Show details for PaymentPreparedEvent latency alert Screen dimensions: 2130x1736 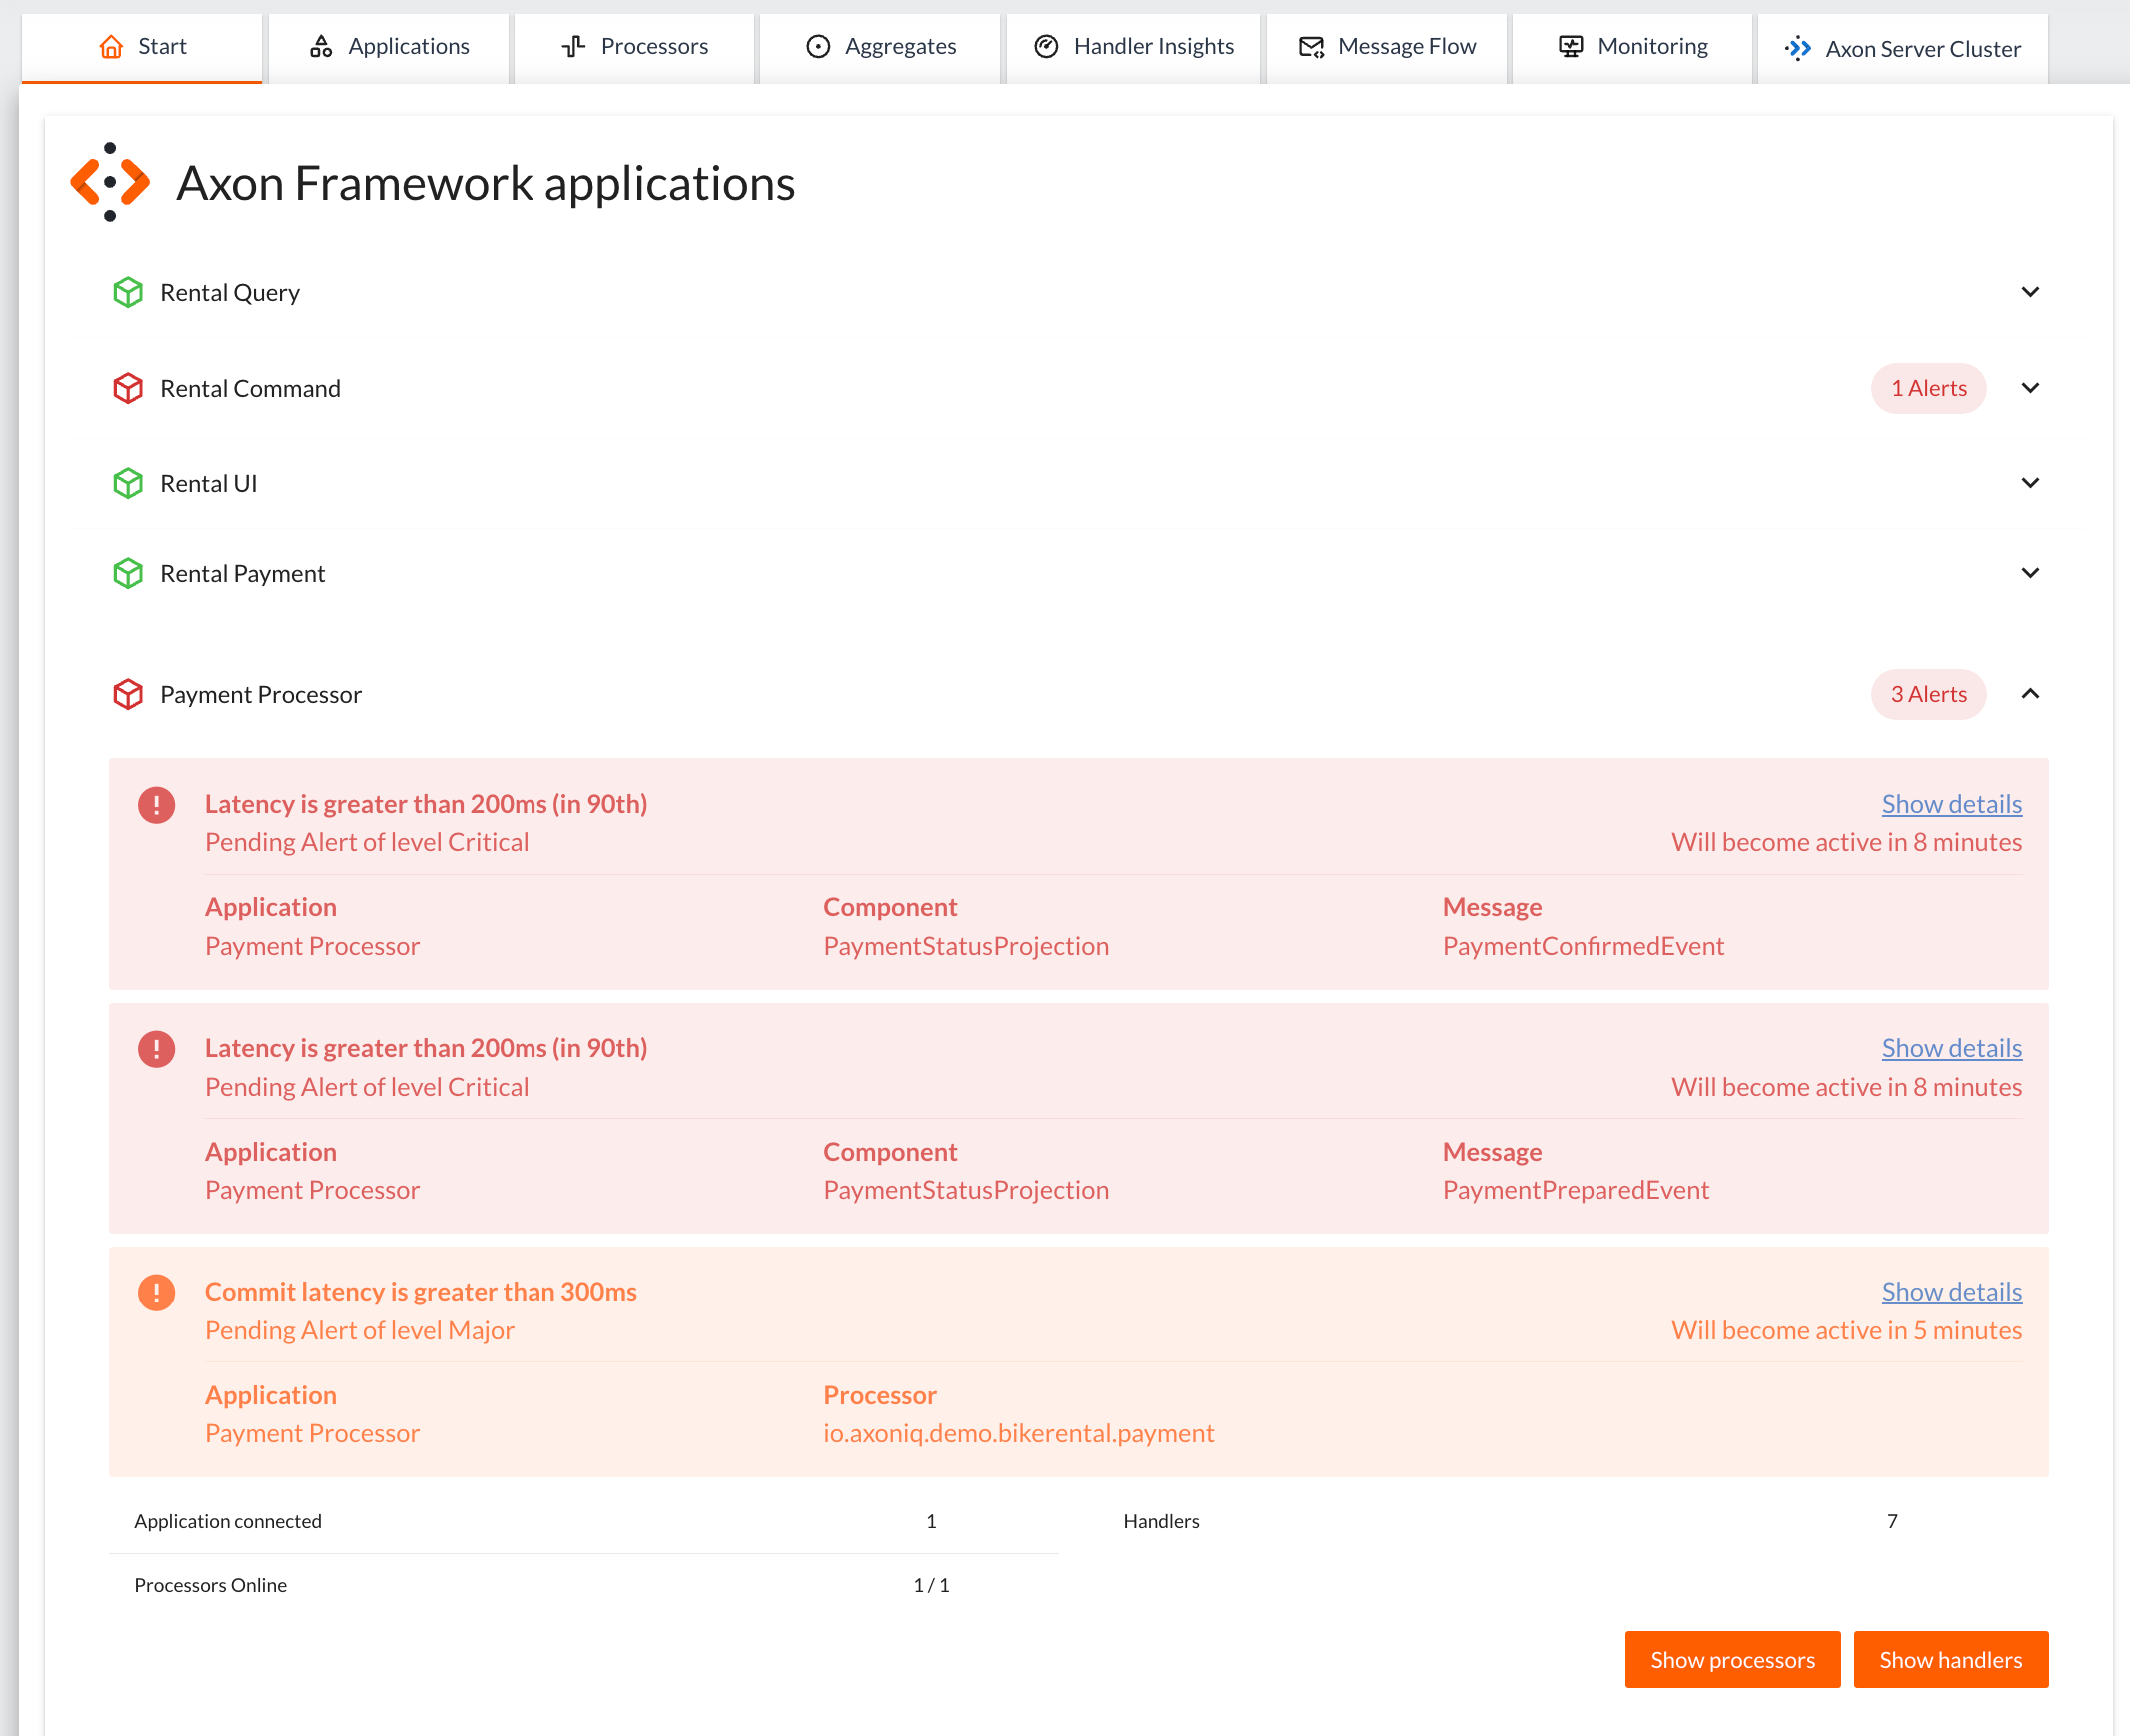(x=1951, y=1048)
